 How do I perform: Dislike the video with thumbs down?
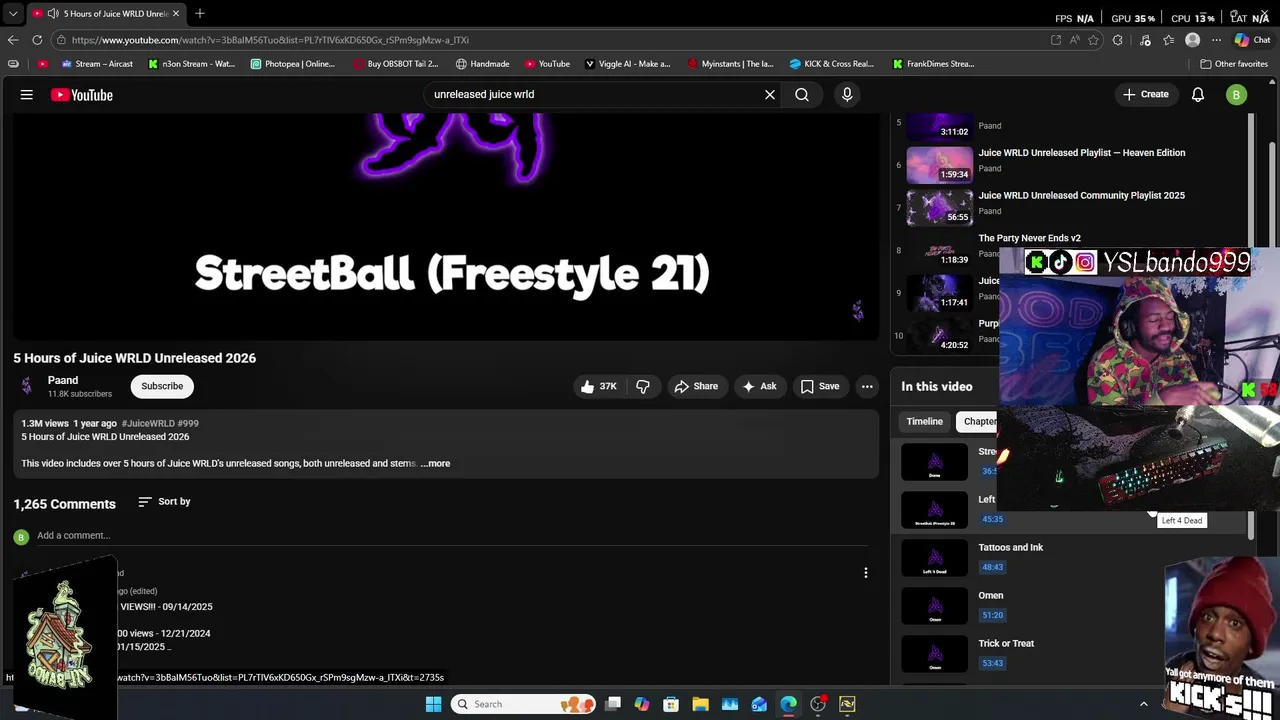[643, 387]
